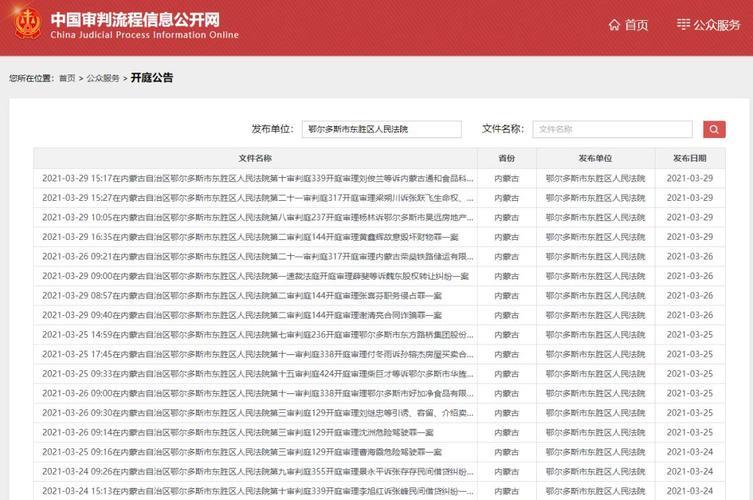Click publish date 2021-03-25 in the 09:33 row

pos(690,374)
